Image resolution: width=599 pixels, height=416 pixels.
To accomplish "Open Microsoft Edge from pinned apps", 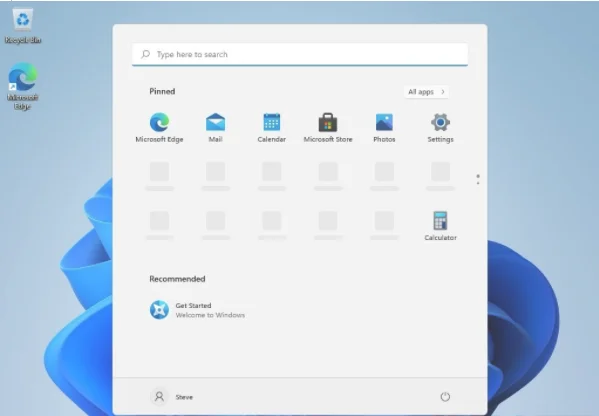I will pos(159,128).
